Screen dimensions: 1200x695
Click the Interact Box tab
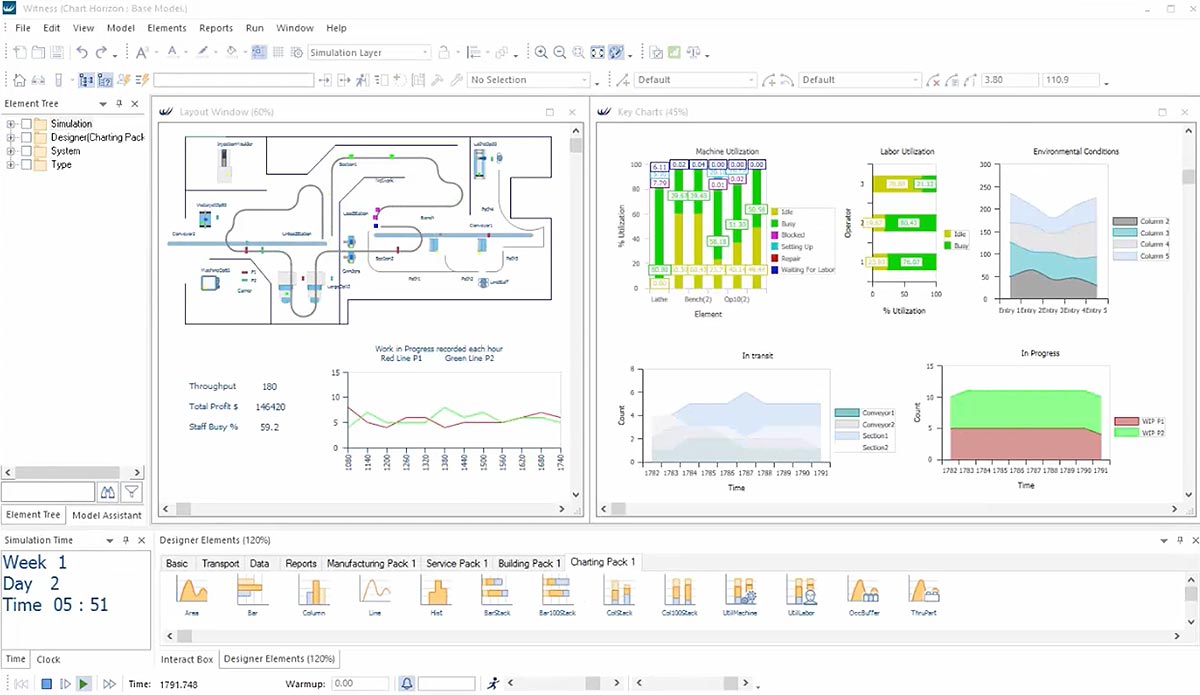tap(187, 659)
